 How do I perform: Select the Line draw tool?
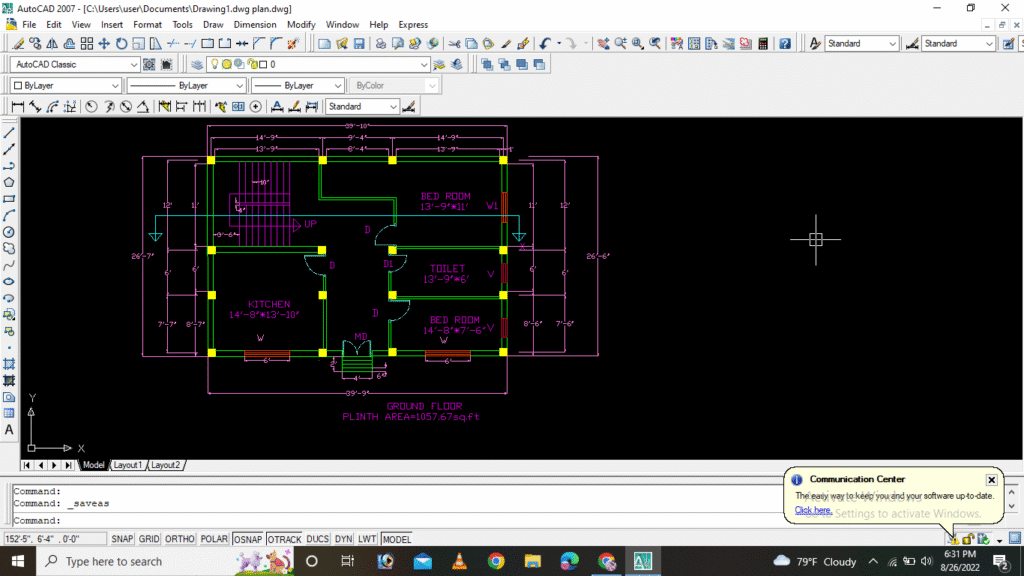[9, 133]
